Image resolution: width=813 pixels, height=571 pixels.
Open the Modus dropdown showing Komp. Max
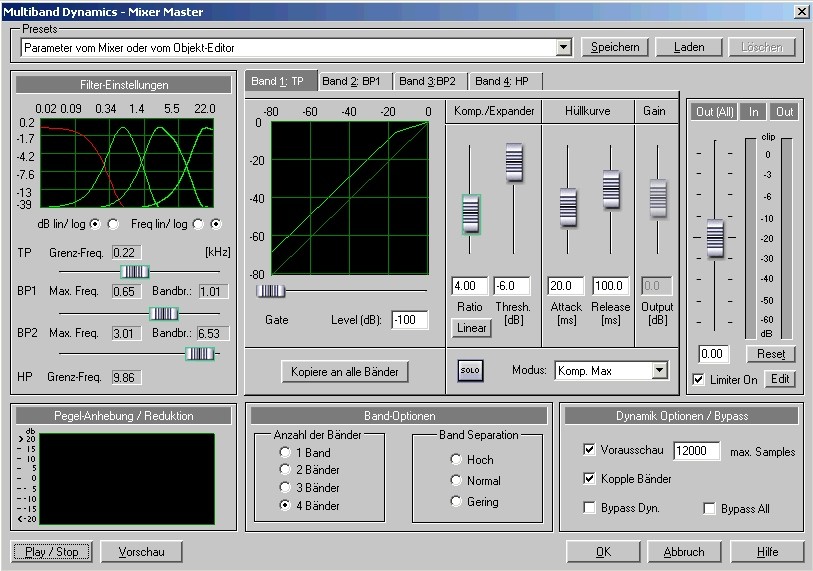tap(659, 370)
